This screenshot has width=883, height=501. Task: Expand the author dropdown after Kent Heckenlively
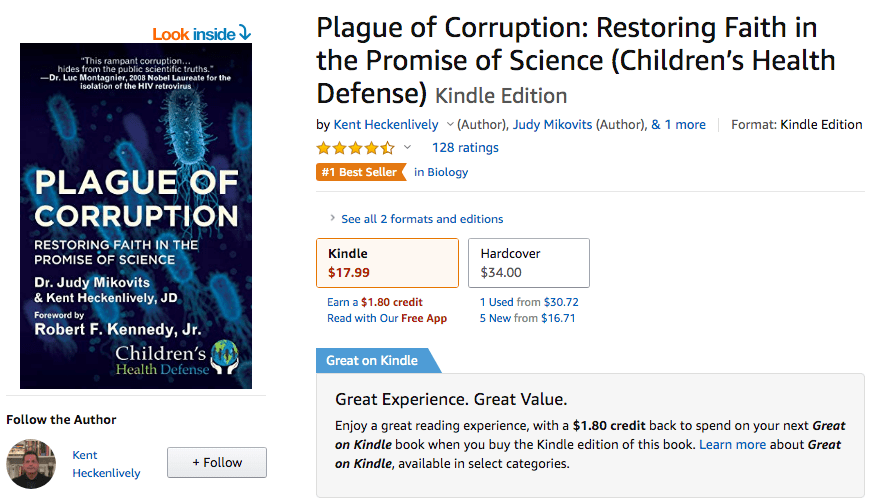coord(450,125)
